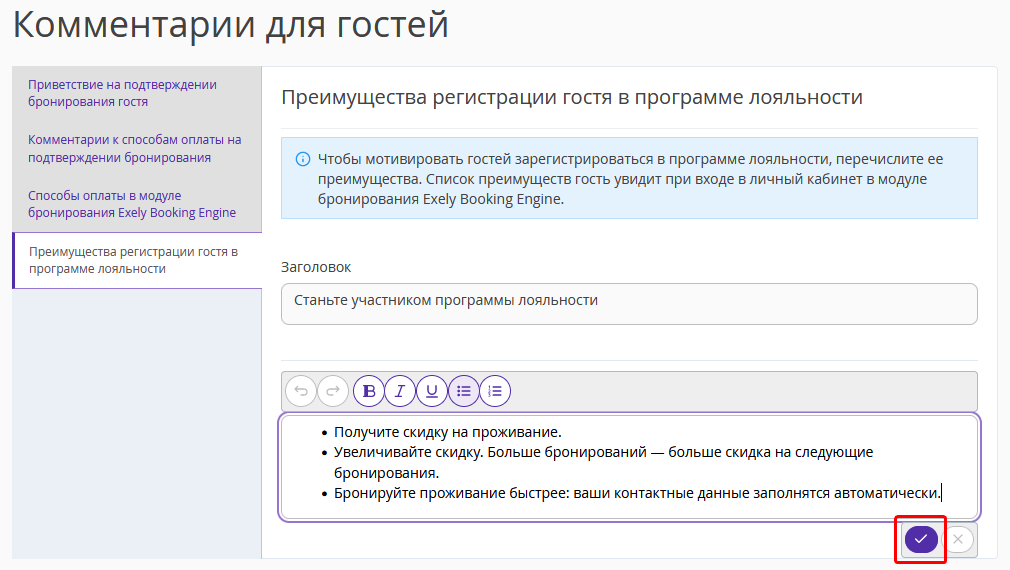This screenshot has width=1010, height=570.
Task: Click the Заголовок input field
Action: [629, 303]
